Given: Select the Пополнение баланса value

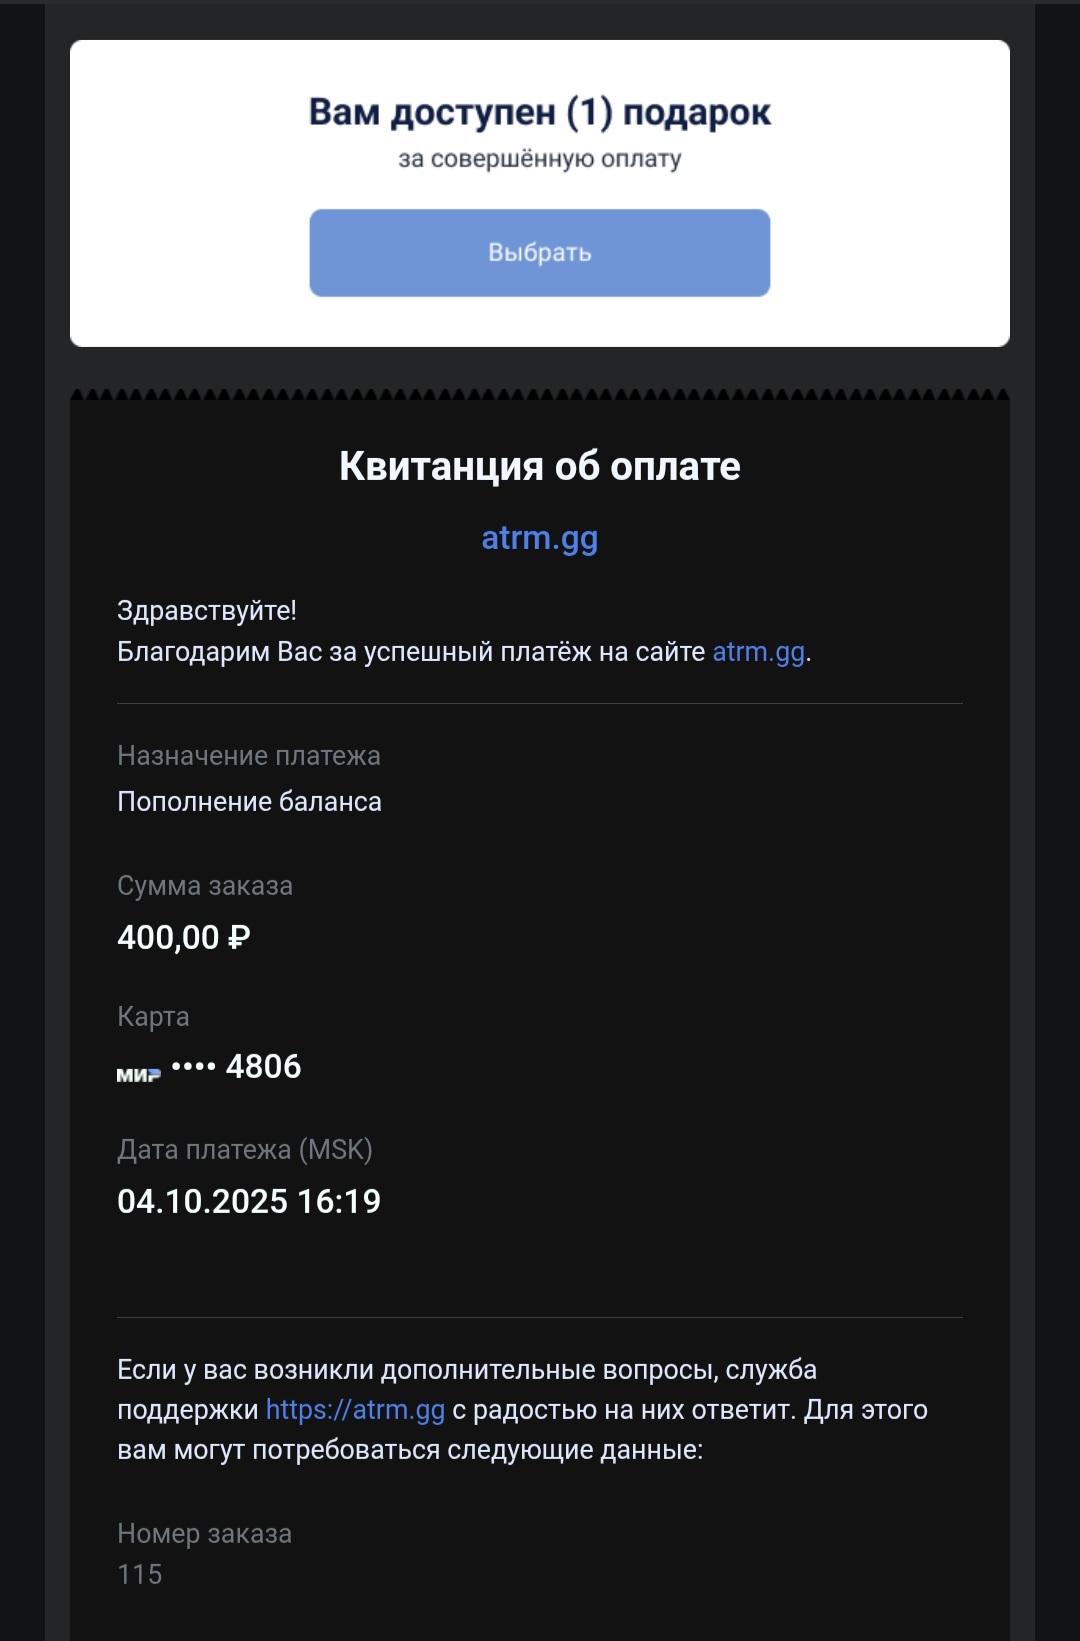Looking at the screenshot, I should [249, 802].
